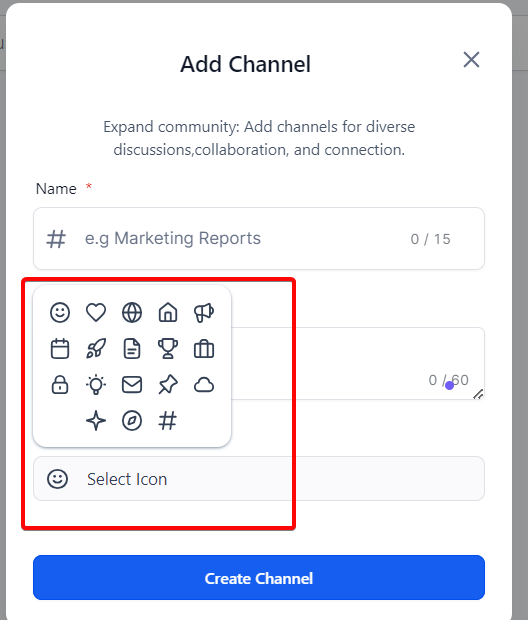The width and height of the screenshot is (528, 620).
Task: Pick the rocket icon
Action: (96, 349)
